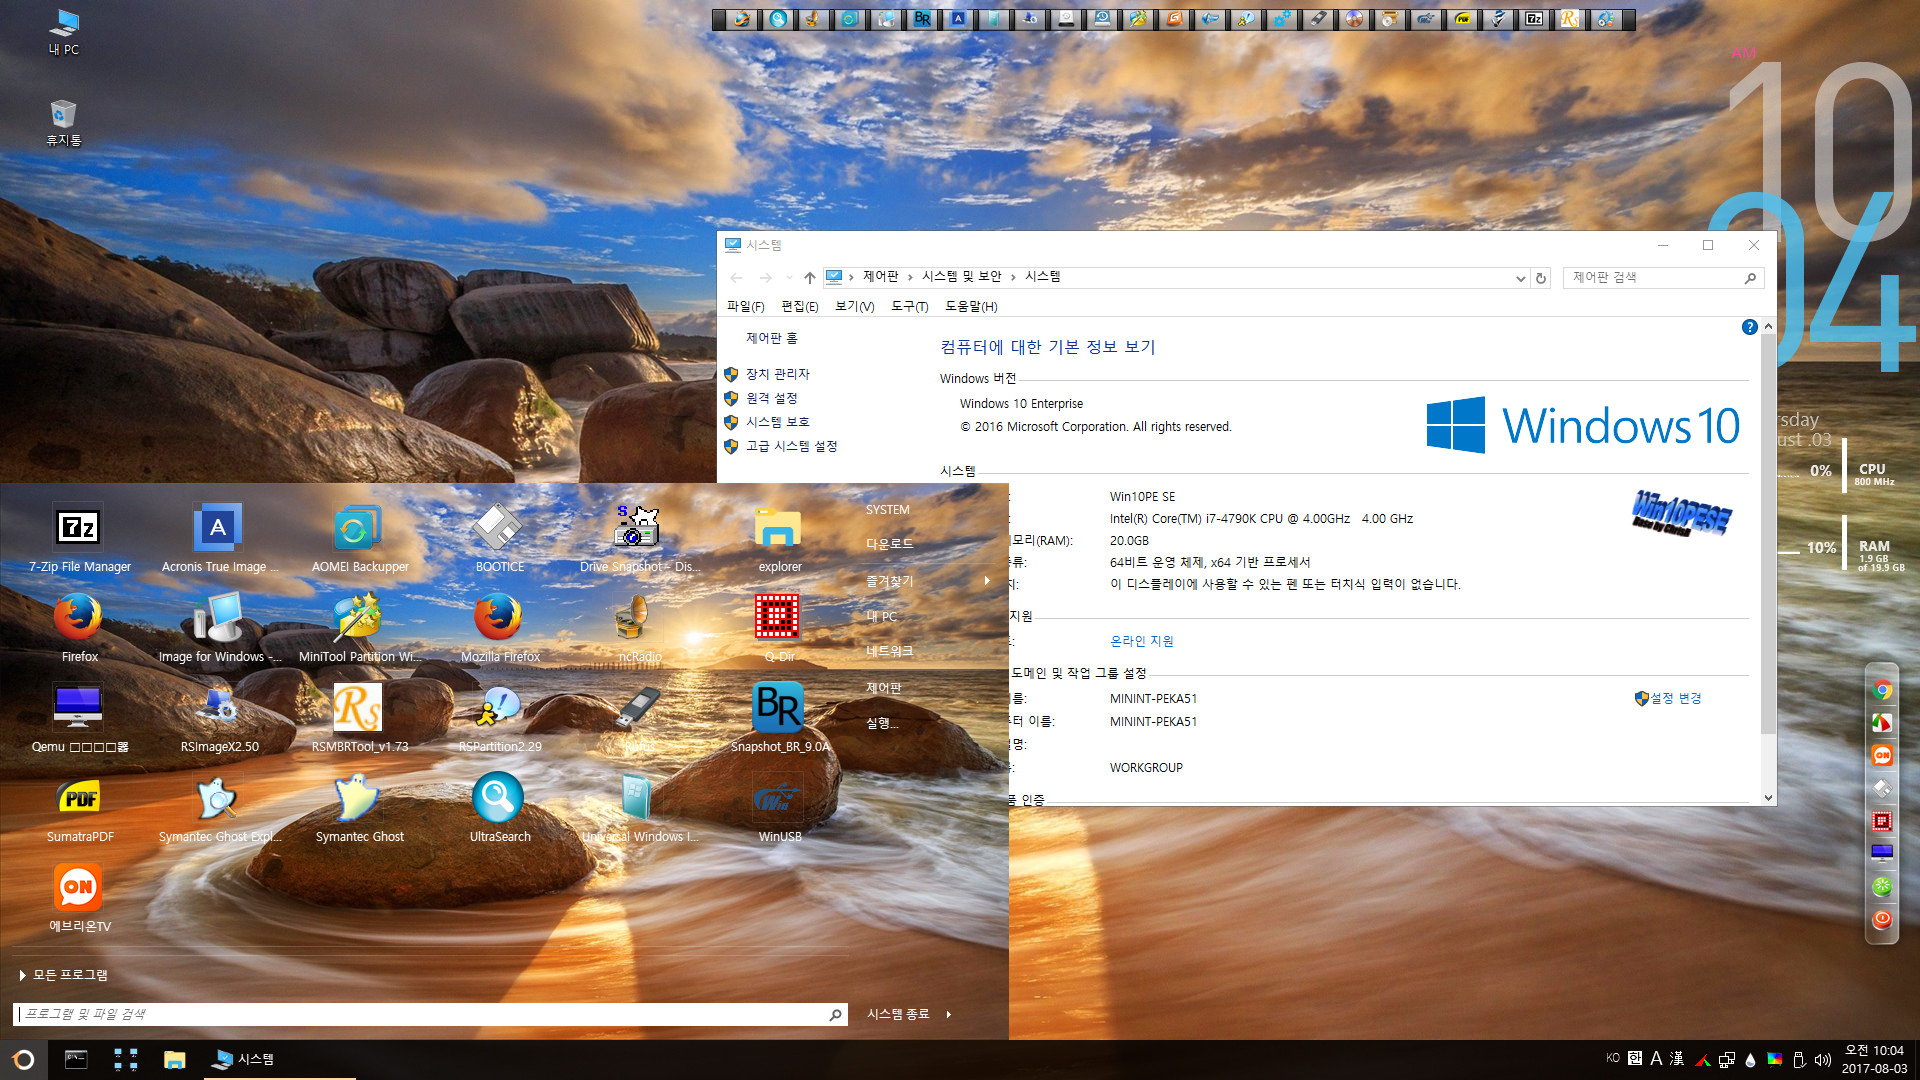This screenshot has width=1920, height=1080.
Task: Open Image for Windows shortcut
Action: 219,629
